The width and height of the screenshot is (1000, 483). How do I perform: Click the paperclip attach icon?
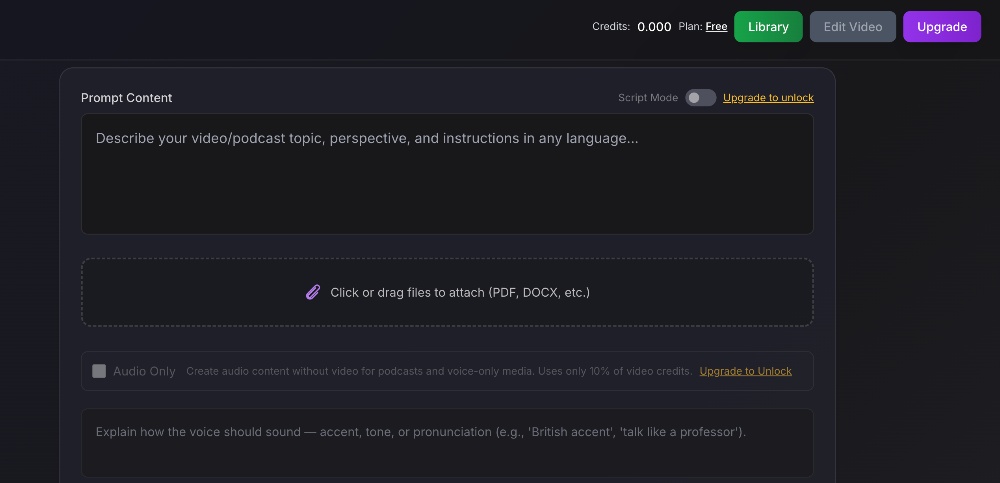313,292
